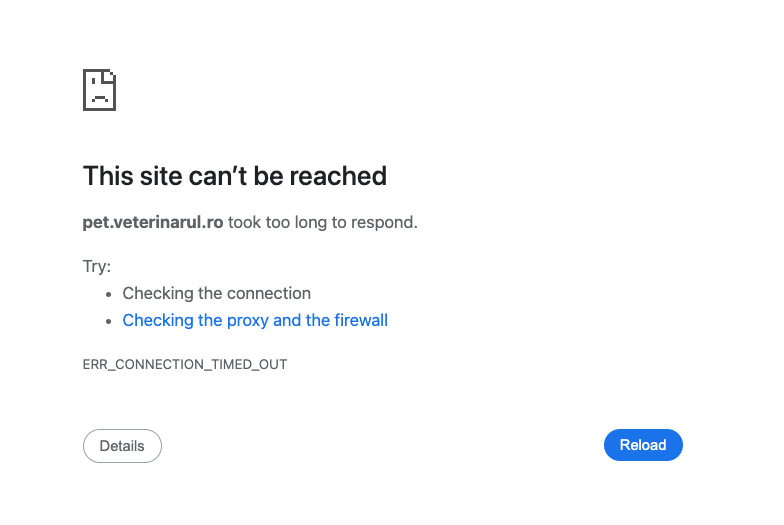Click the 'took too long to respond' text
The height and width of the screenshot is (525, 784).
tap(322, 222)
